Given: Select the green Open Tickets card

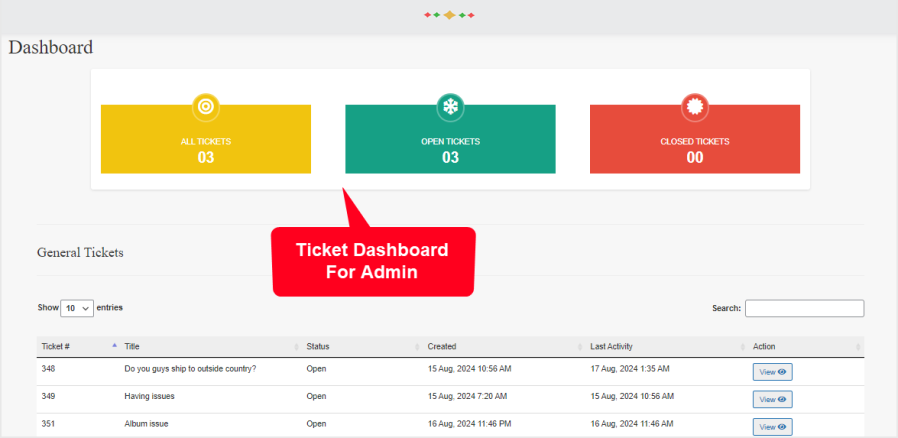Looking at the screenshot, I should (450, 145).
